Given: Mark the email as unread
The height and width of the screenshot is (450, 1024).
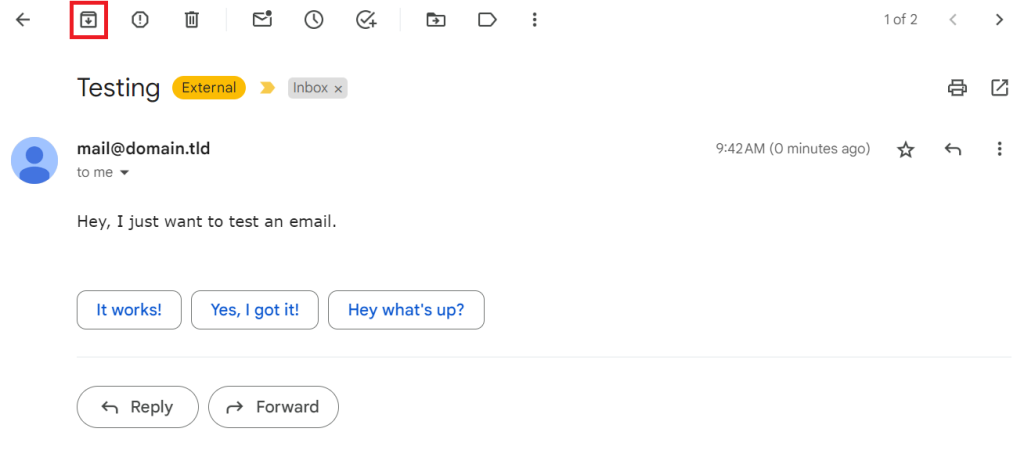Looking at the screenshot, I should tap(262, 19).
